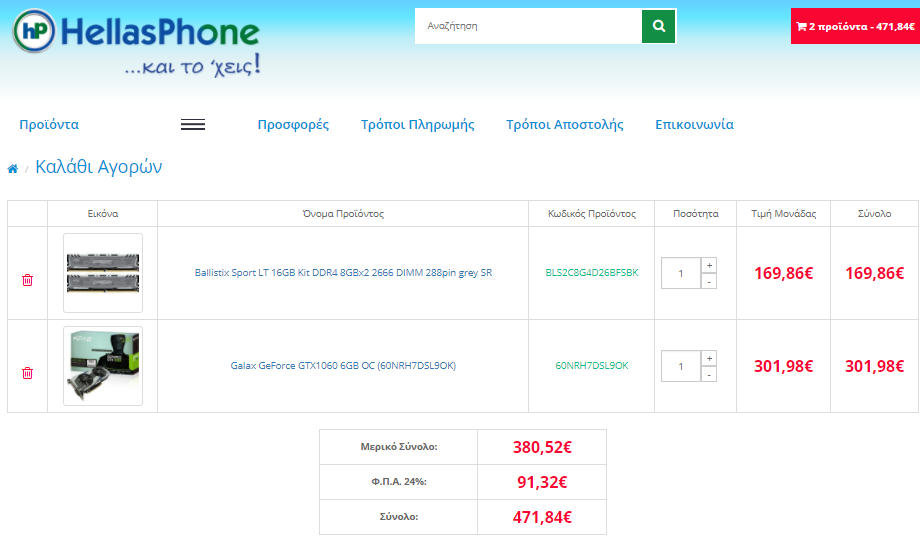Increase quantity of Ballistix RAM

(709, 265)
